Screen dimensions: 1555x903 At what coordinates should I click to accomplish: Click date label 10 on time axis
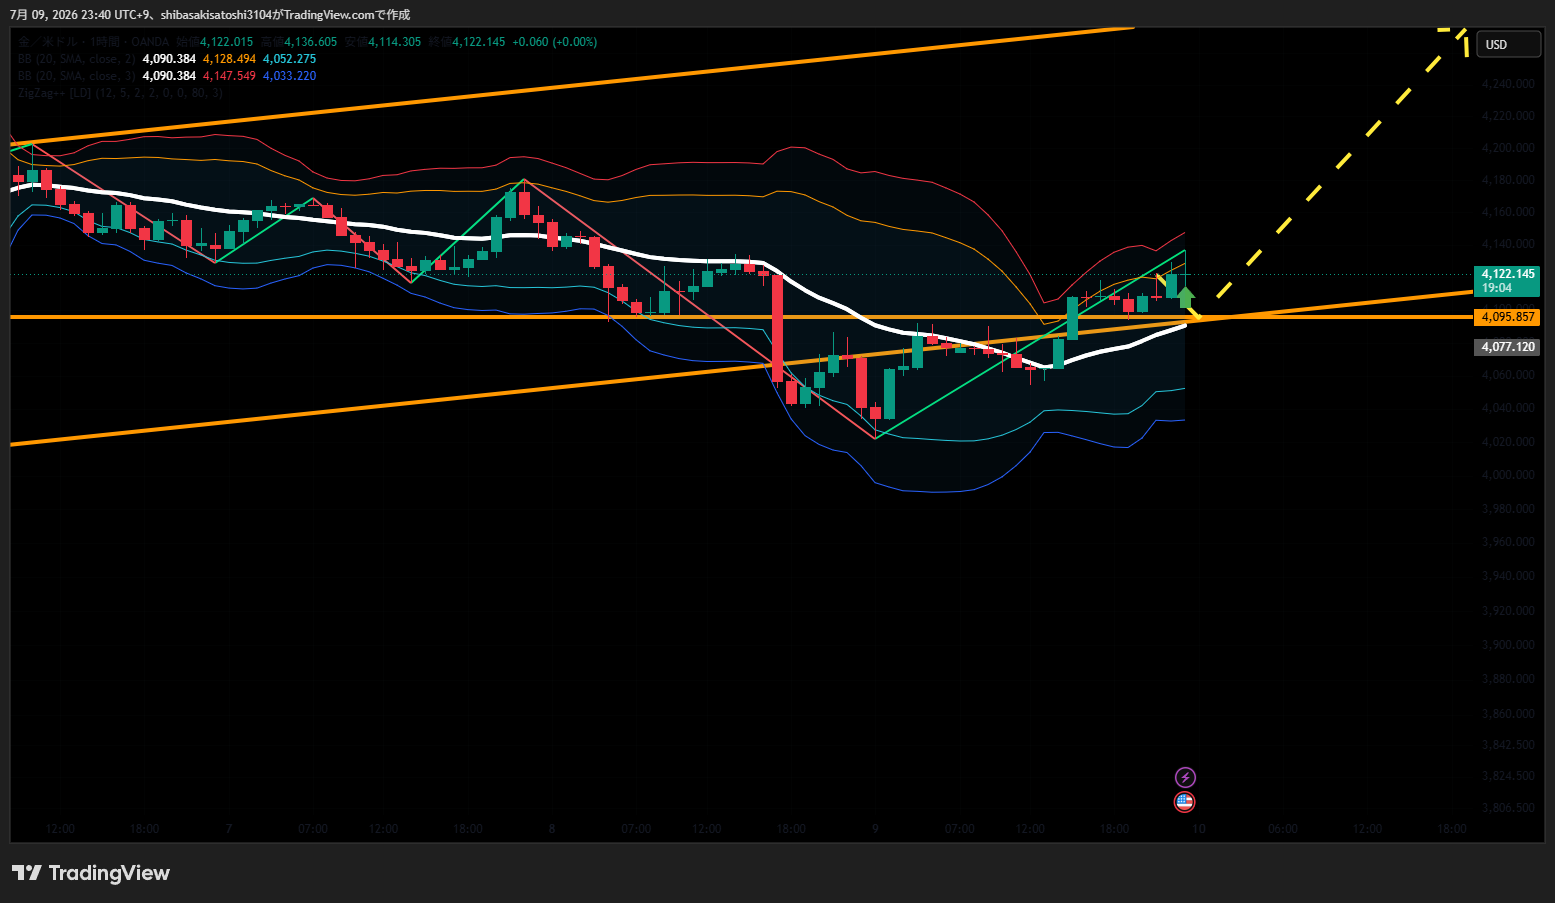tap(1199, 829)
